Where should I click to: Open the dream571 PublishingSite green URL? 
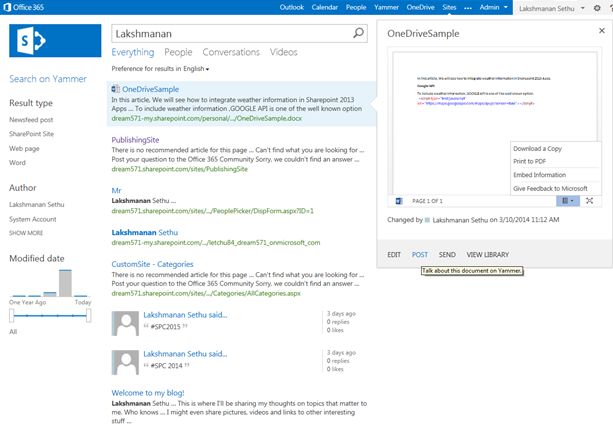point(179,169)
